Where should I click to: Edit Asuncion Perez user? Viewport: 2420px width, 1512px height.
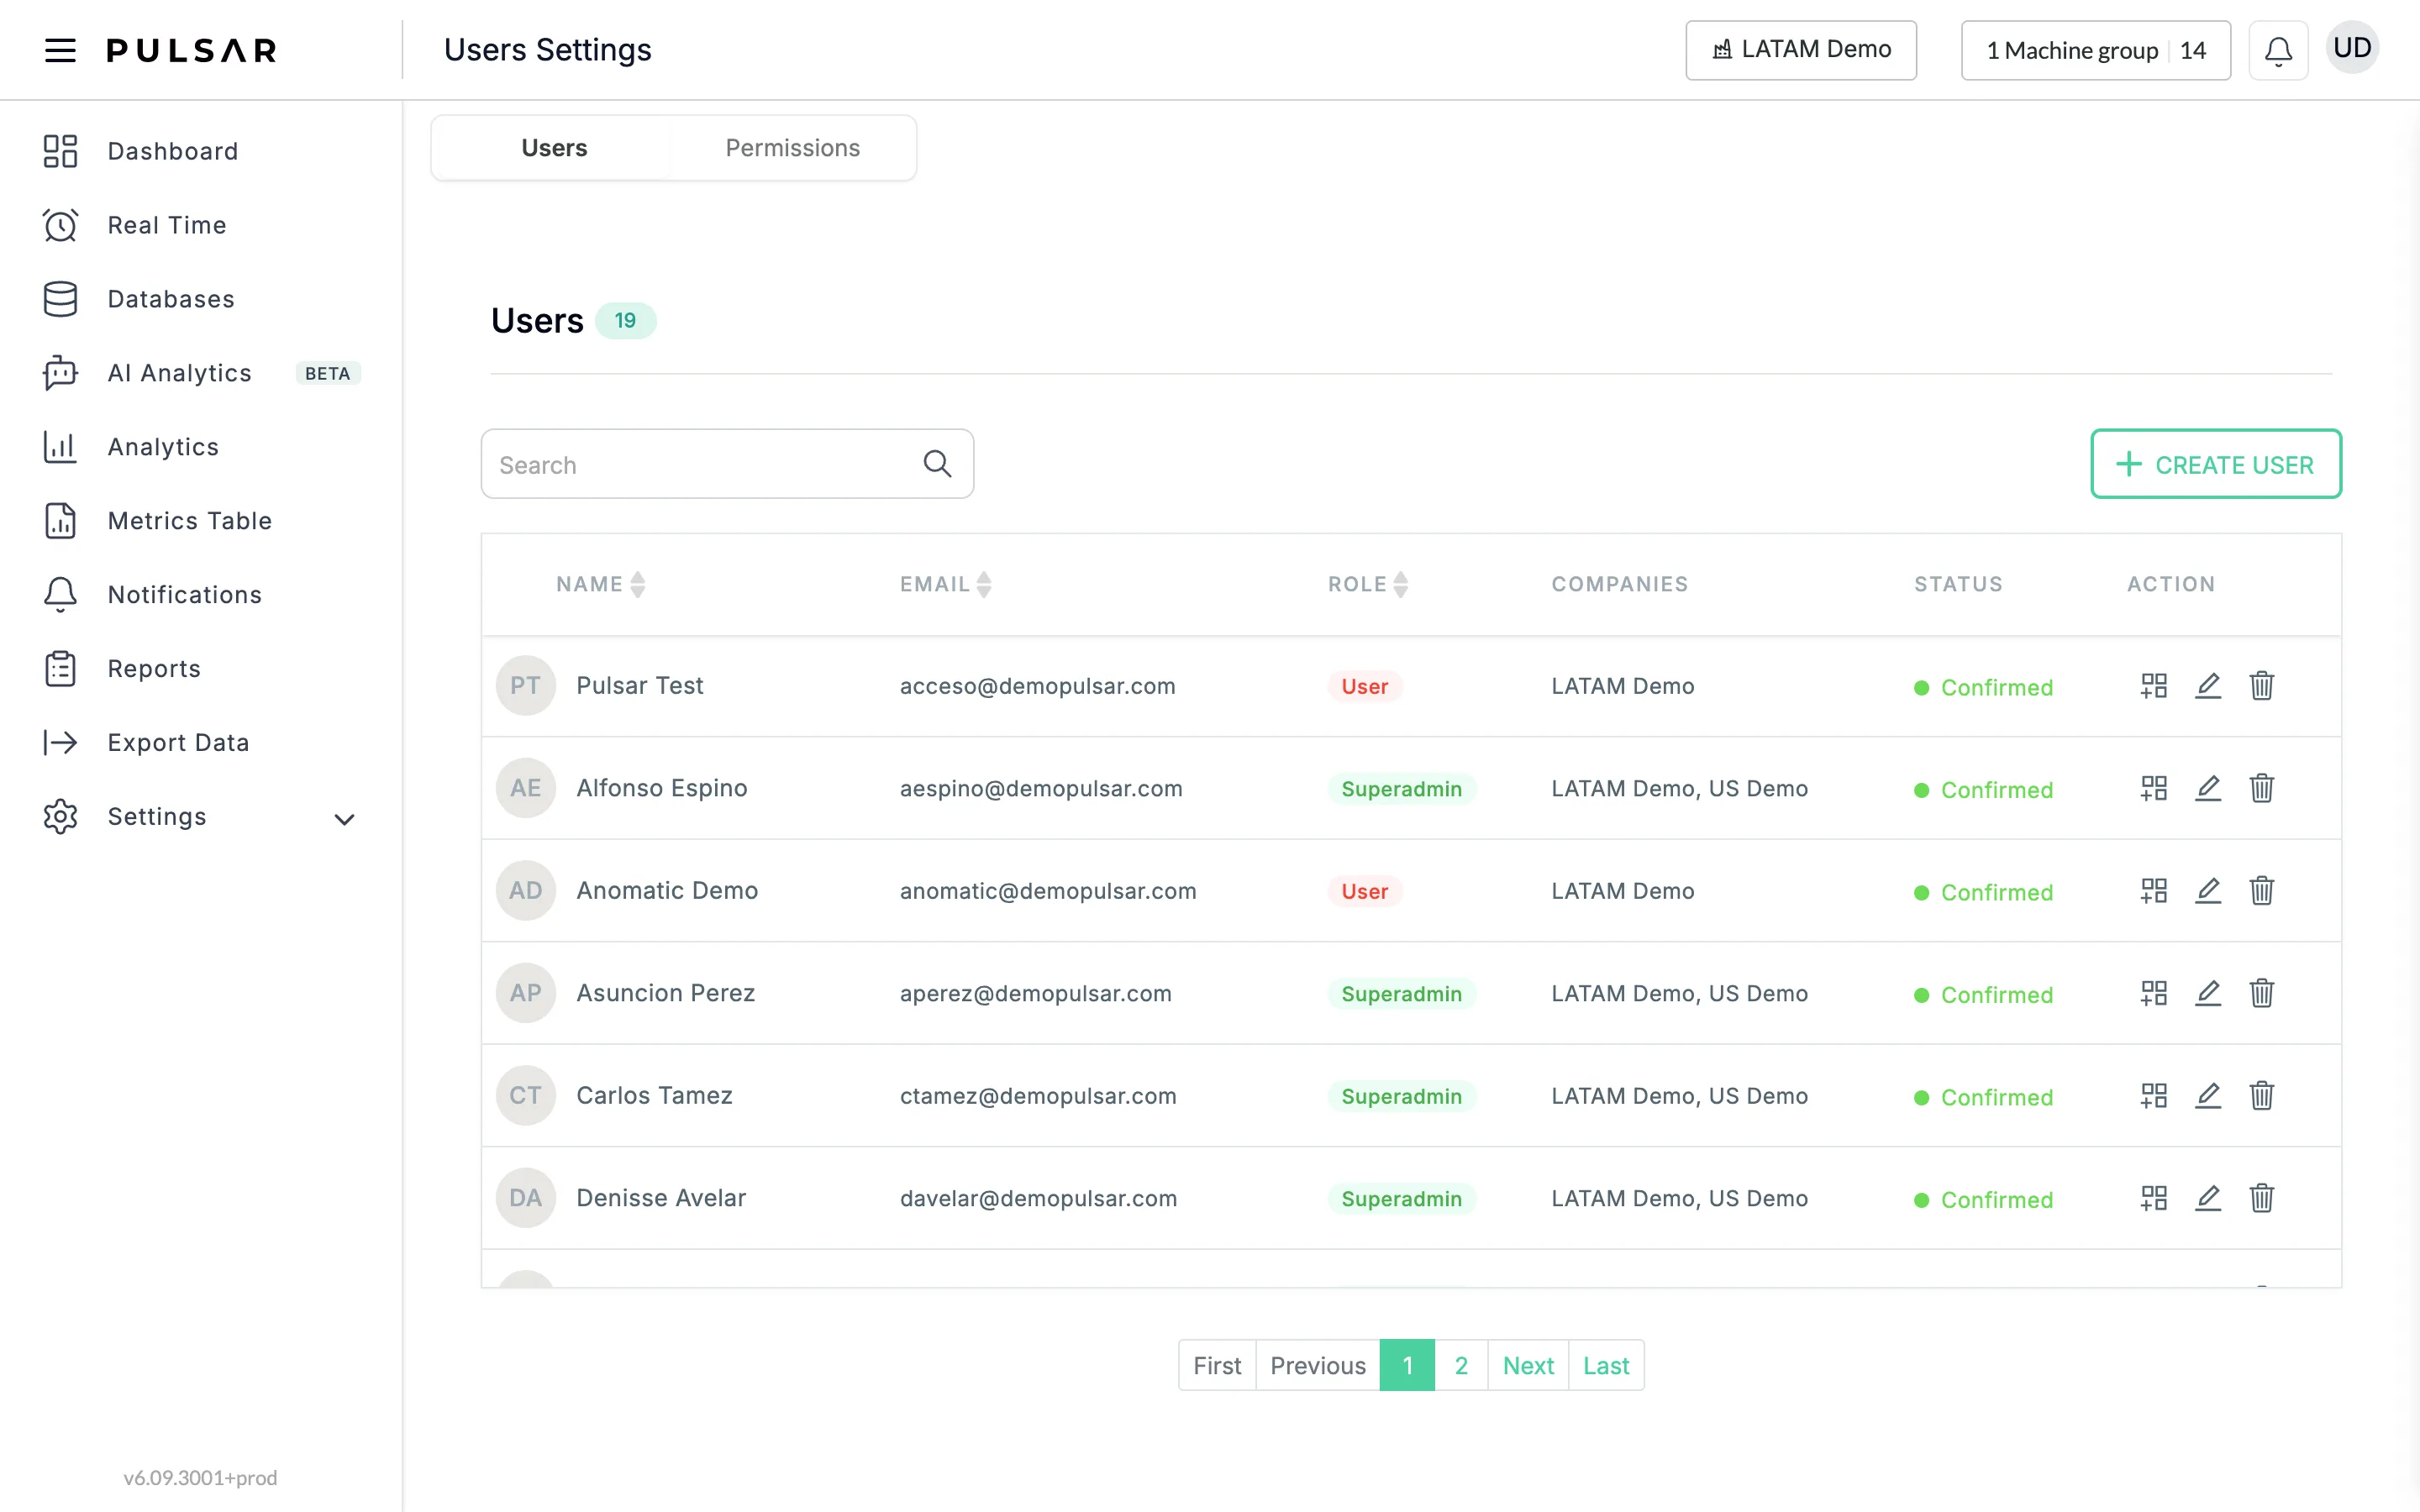(x=2208, y=993)
